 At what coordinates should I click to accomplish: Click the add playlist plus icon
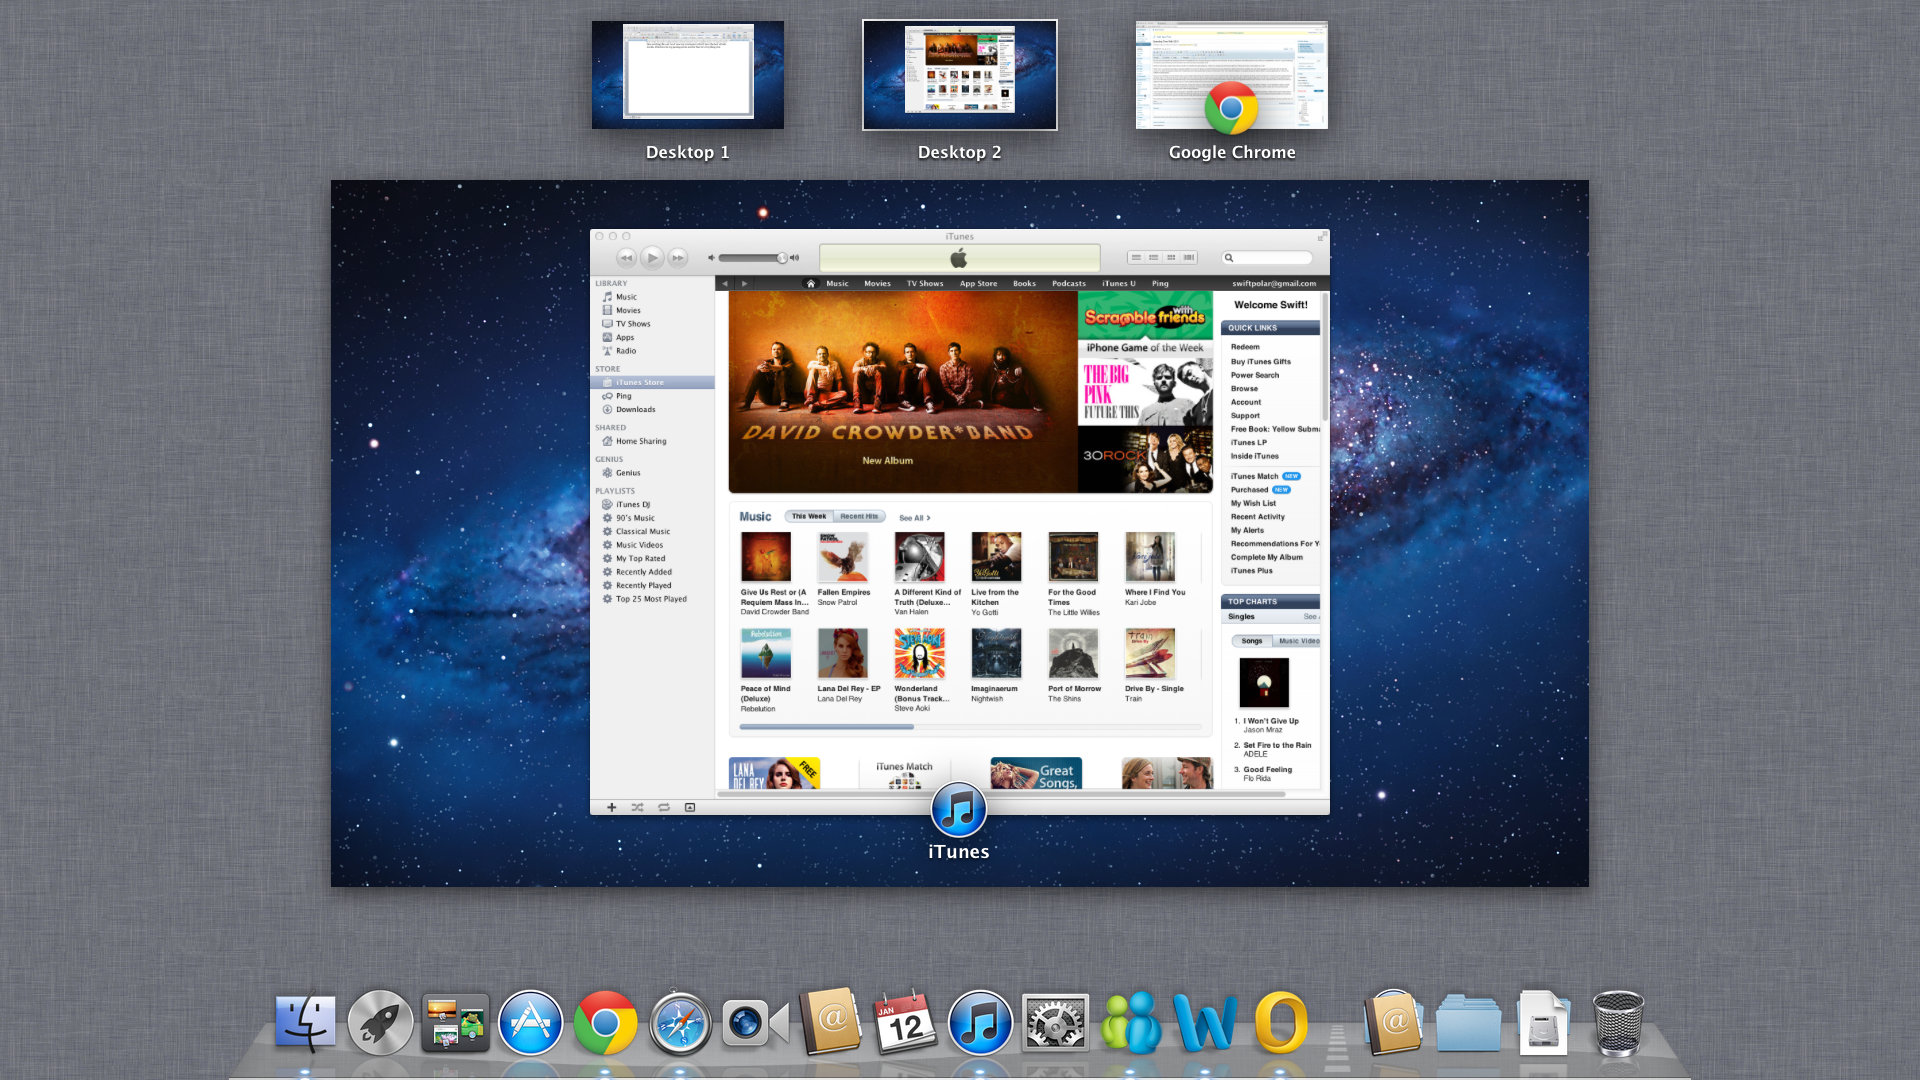611,807
